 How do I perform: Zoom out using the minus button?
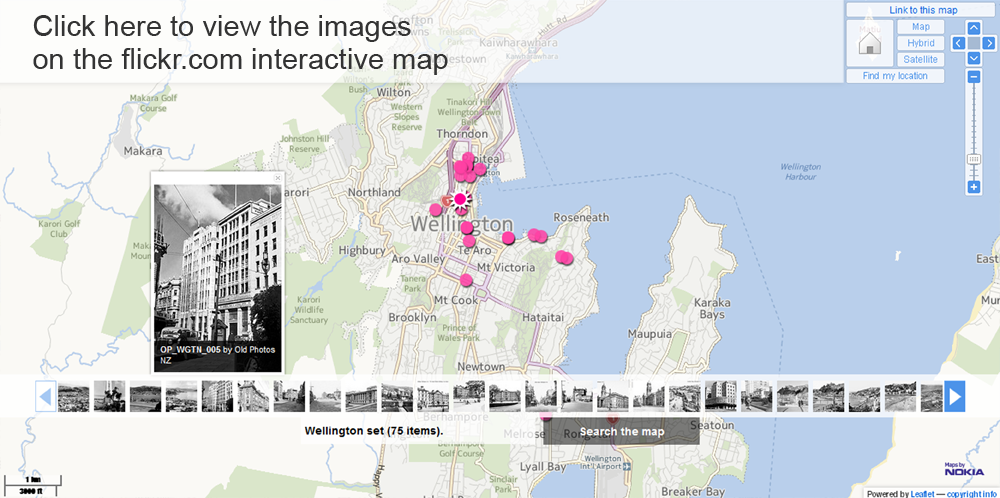(973, 77)
